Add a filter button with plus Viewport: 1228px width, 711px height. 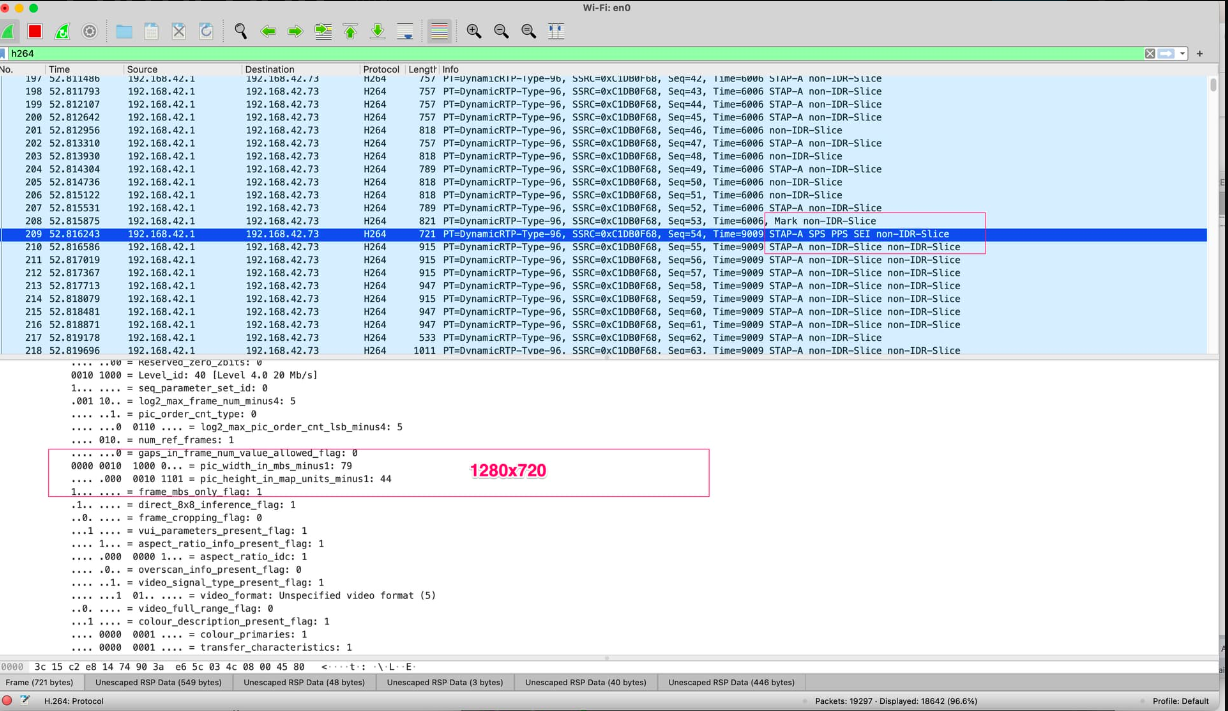(1200, 53)
